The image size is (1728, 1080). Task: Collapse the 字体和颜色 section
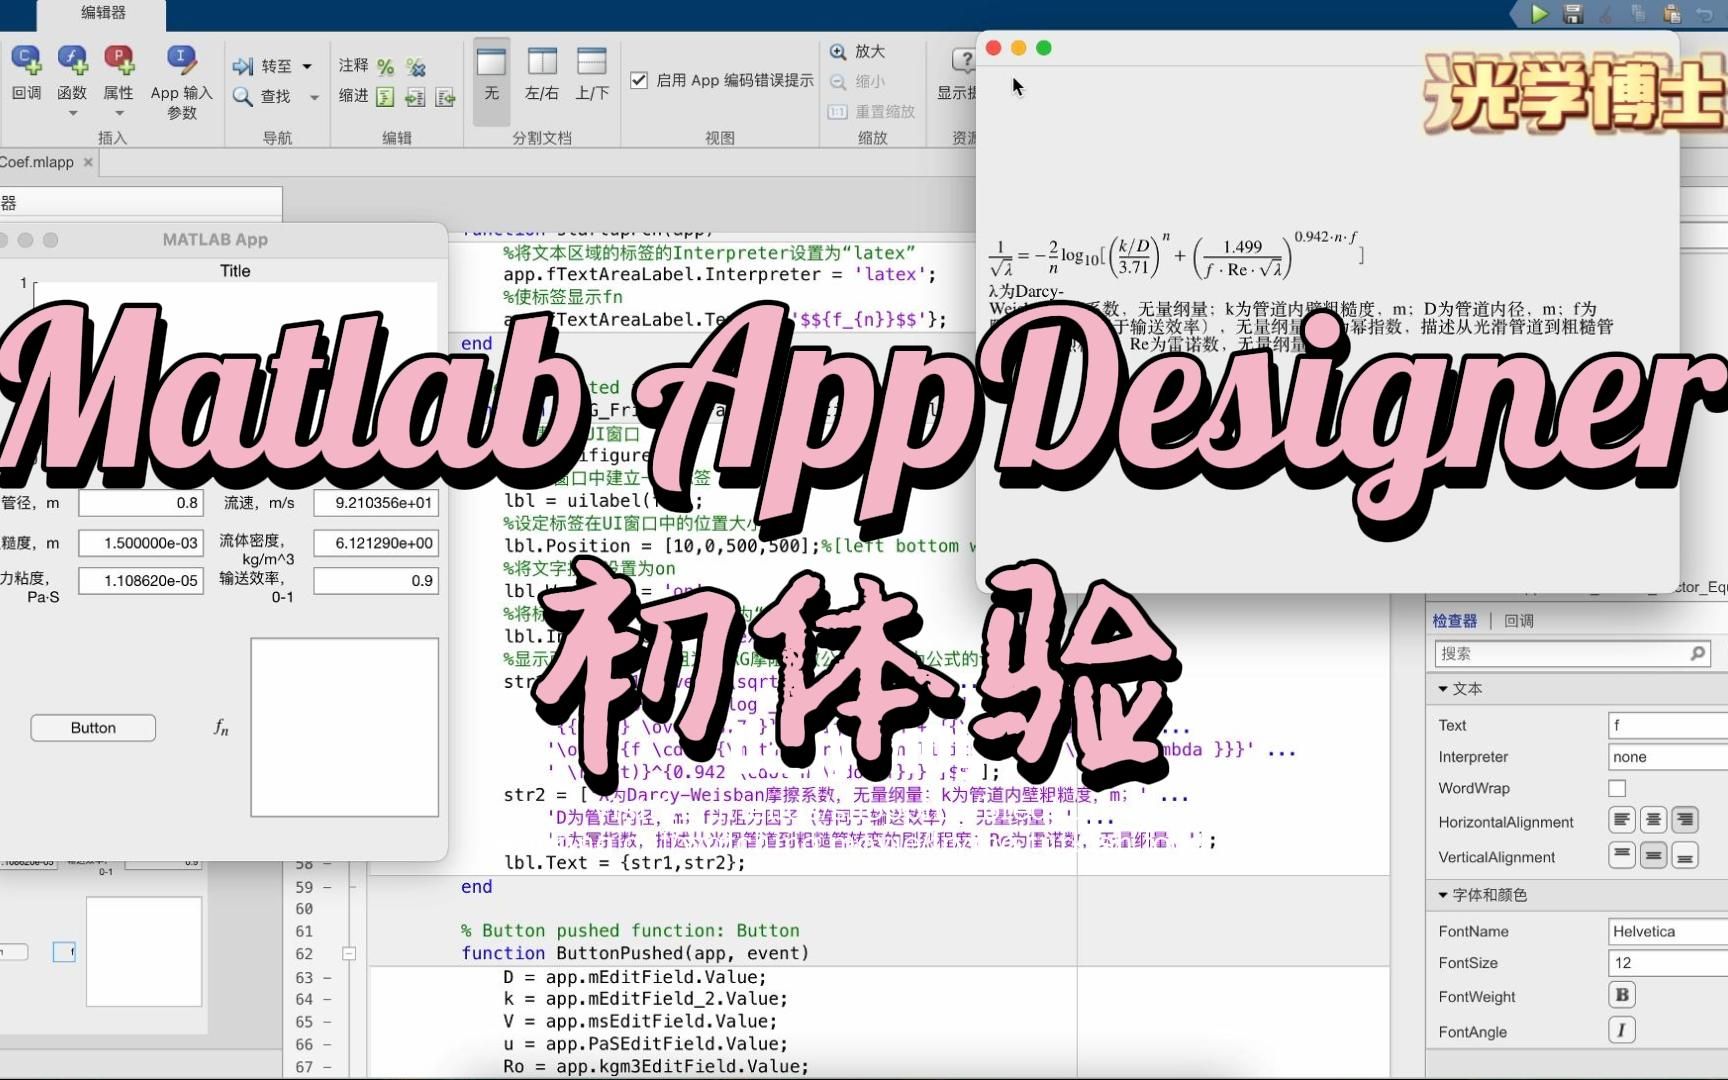coord(1443,895)
